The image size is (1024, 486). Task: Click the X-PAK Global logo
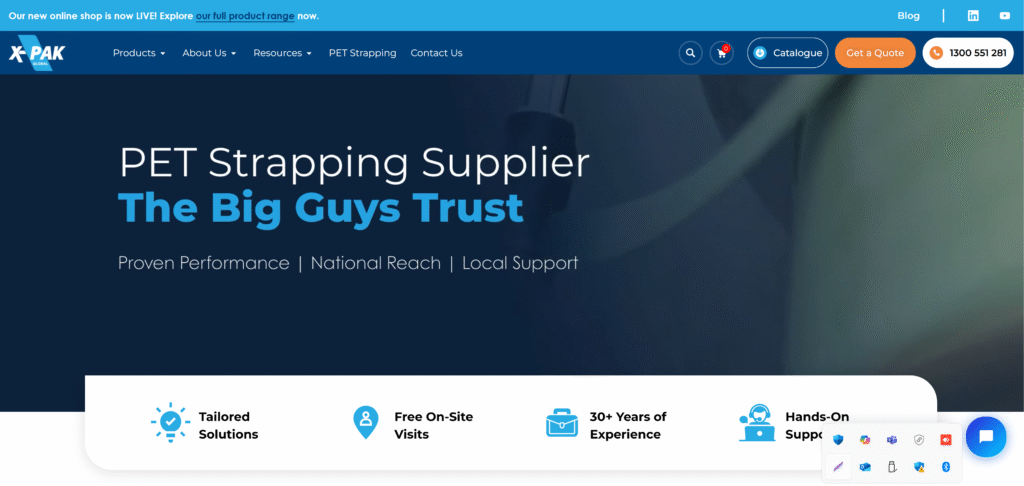click(x=37, y=52)
